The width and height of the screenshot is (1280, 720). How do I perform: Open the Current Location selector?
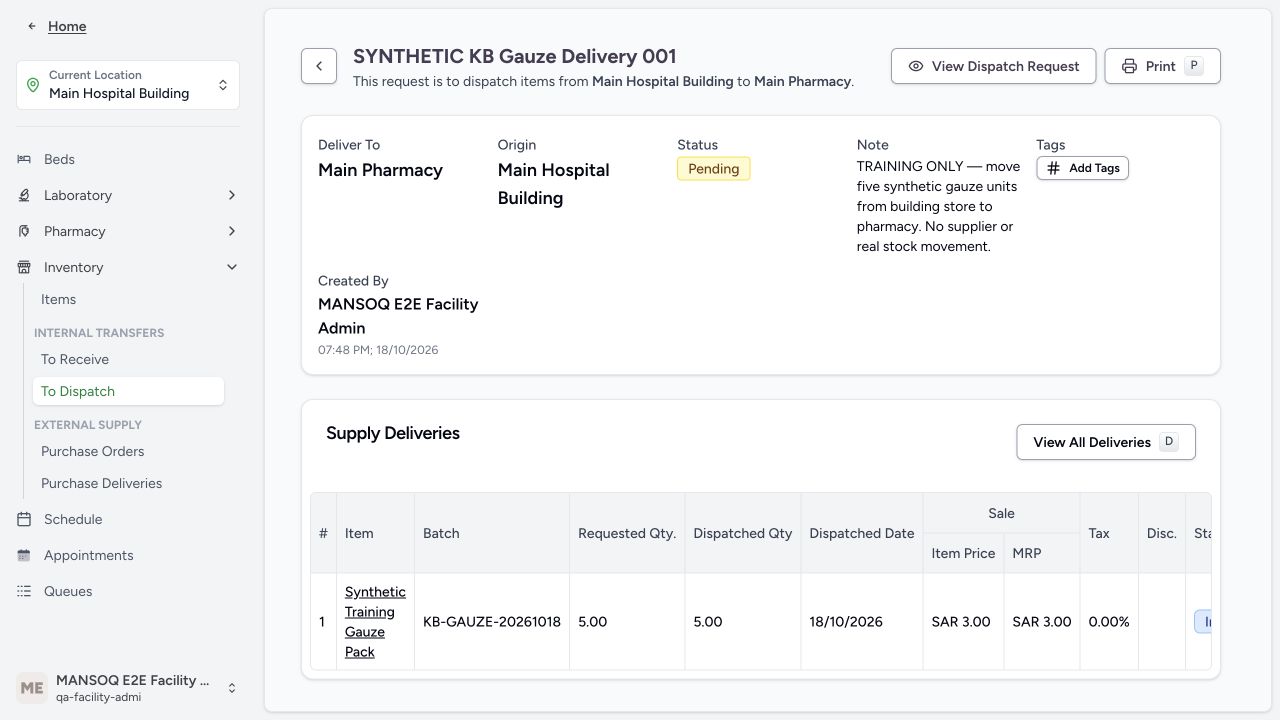[x=128, y=85]
